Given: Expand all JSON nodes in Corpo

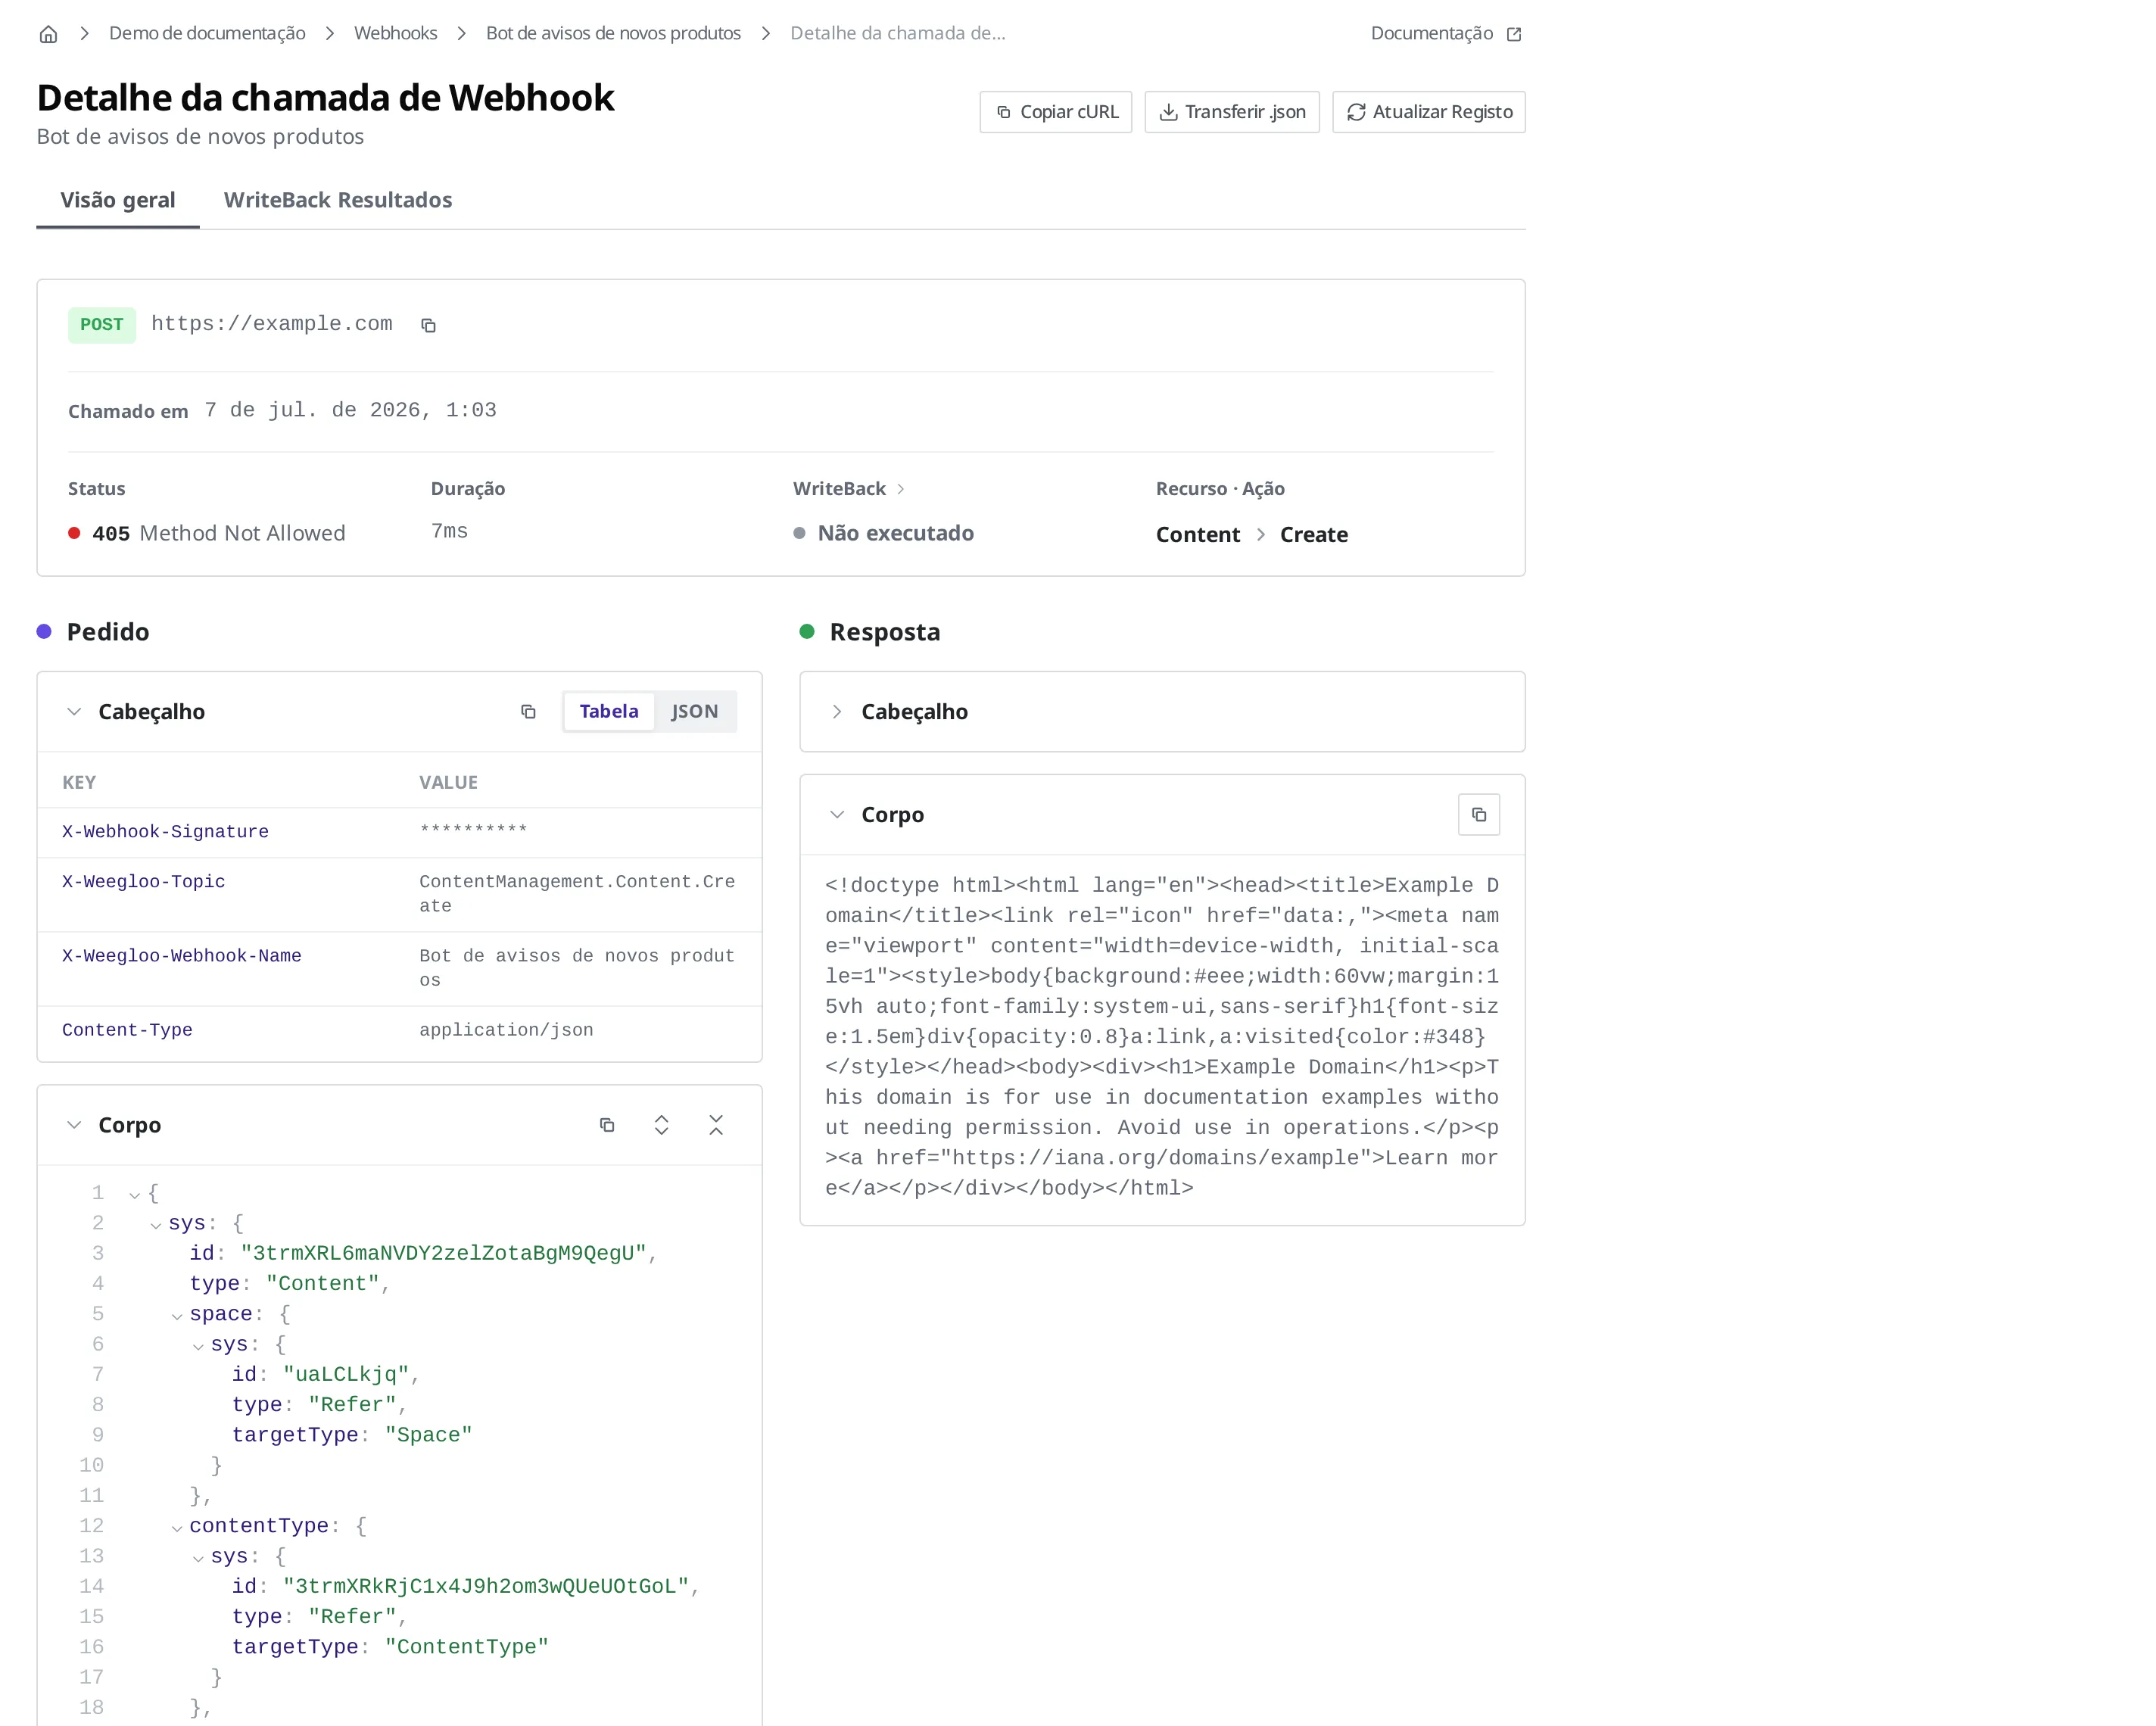Looking at the screenshot, I should [661, 1125].
